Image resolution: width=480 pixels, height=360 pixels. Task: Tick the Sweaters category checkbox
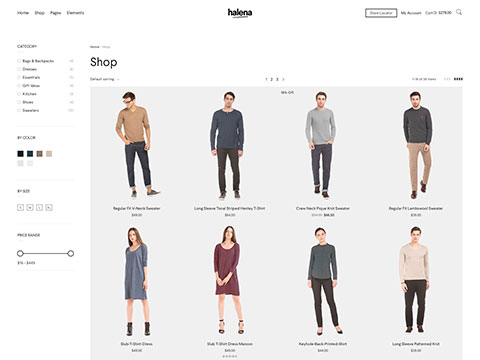pyautogui.click(x=19, y=110)
